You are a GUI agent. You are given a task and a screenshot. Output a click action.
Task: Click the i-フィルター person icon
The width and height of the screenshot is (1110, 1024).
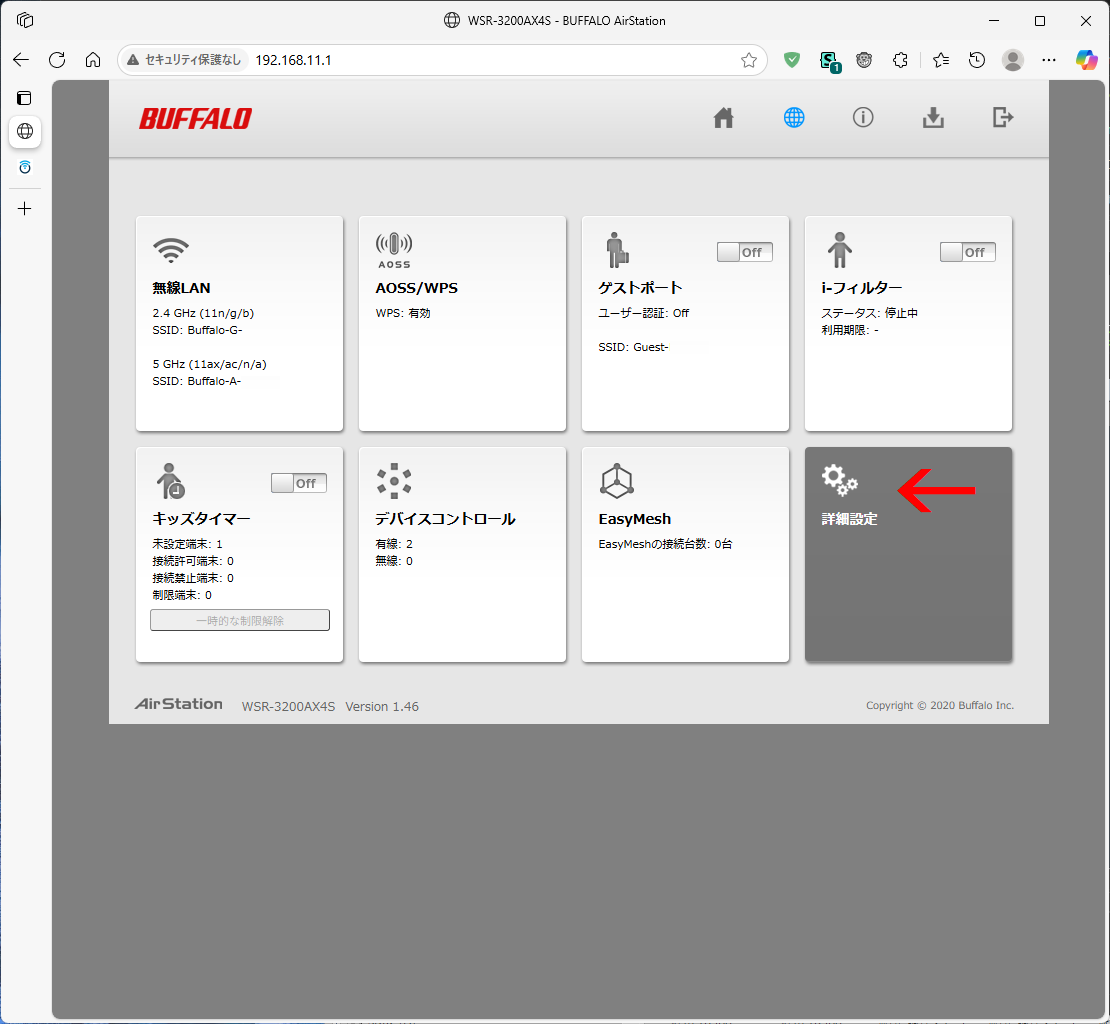(x=839, y=250)
